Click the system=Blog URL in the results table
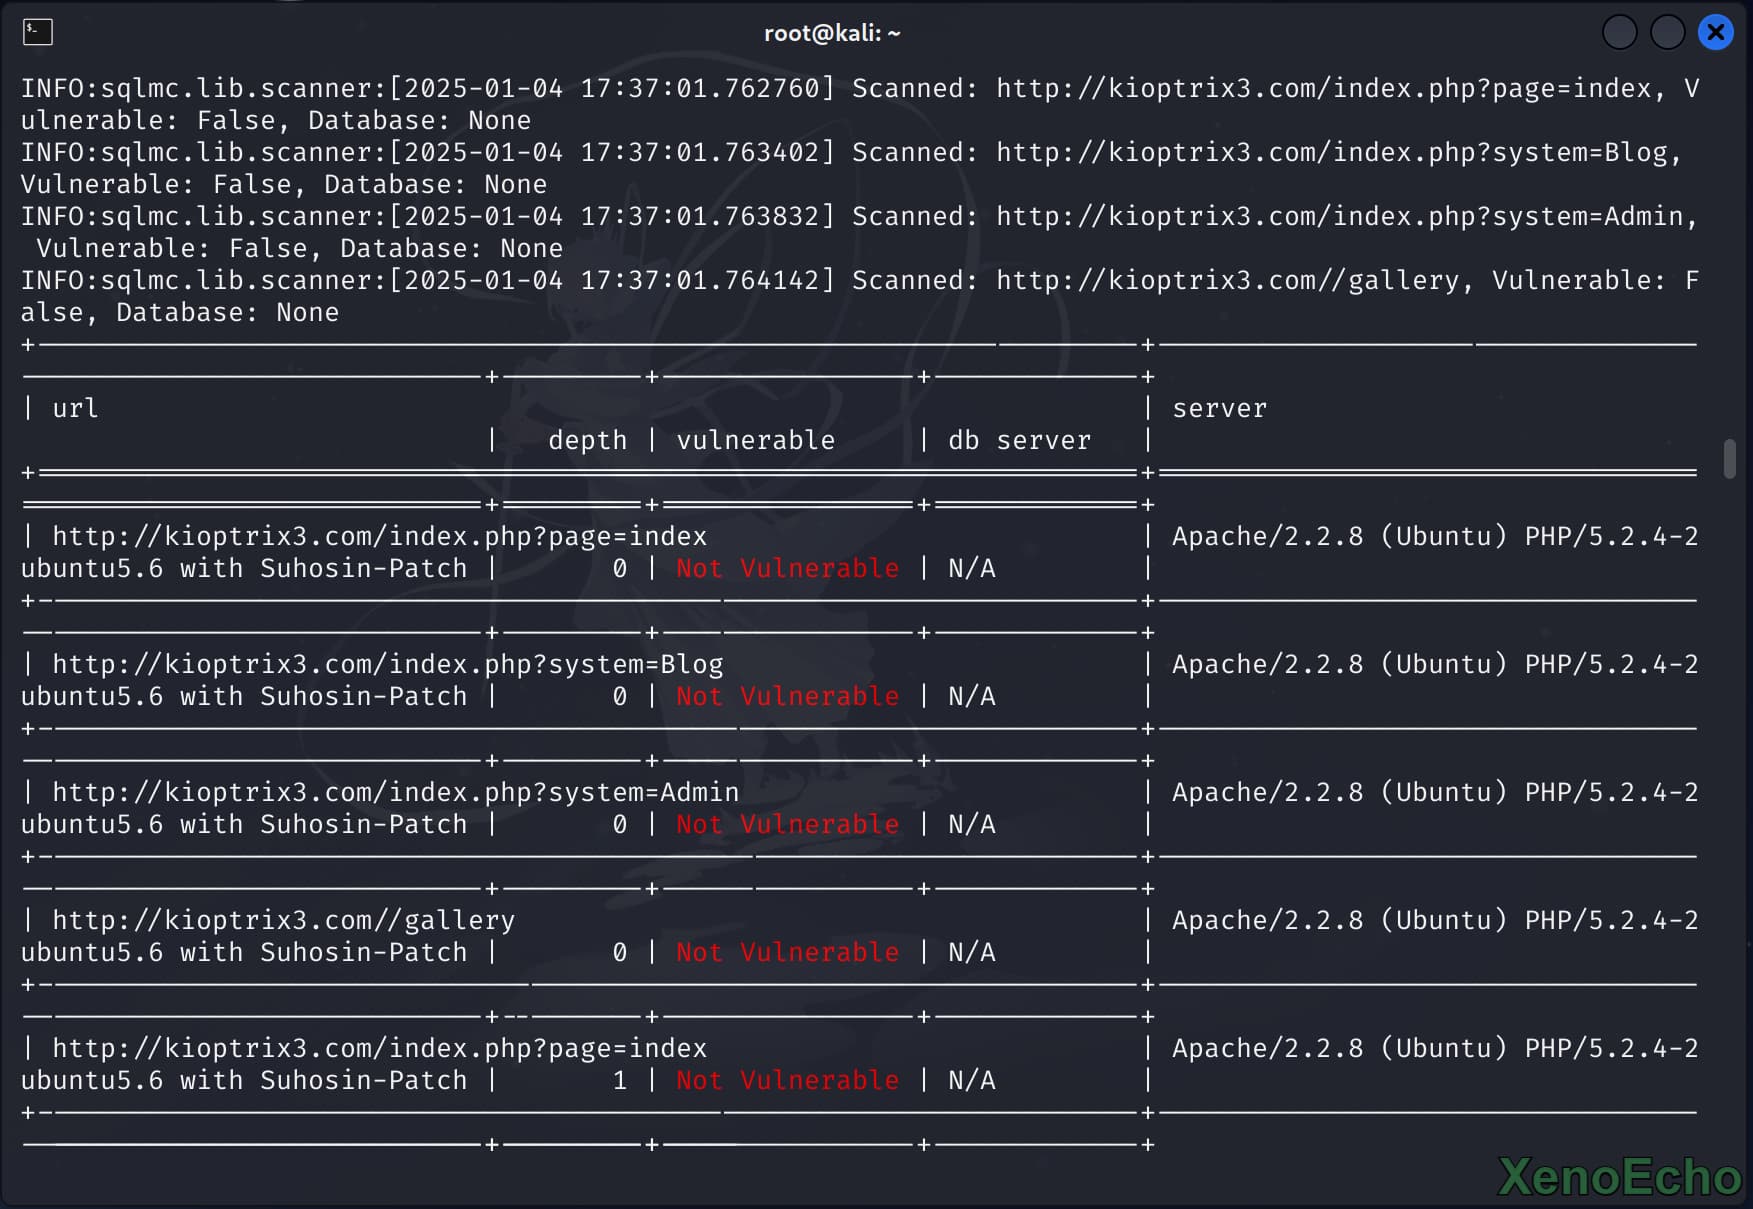The width and height of the screenshot is (1753, 1209). [x=387, y=665]
